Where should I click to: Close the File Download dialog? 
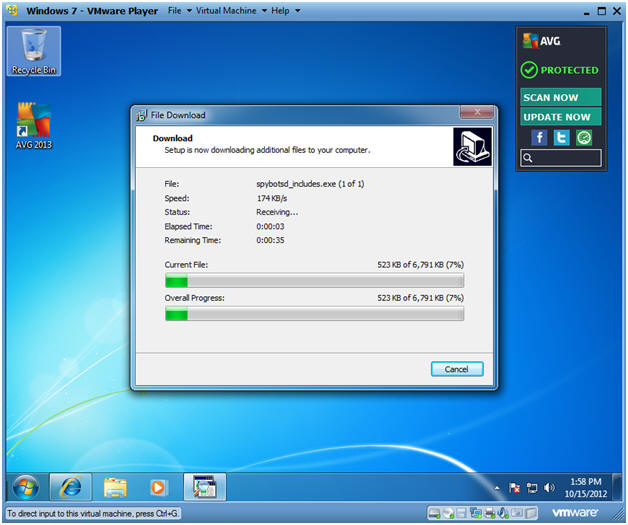(x=477, y=113)
